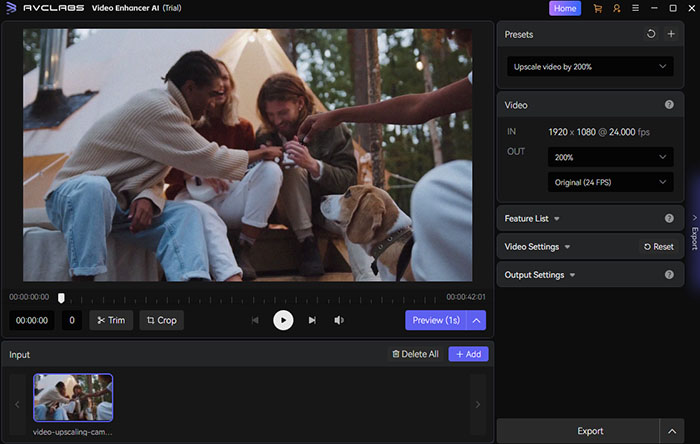Open help for Output Settings section
This screenshot has width=700, height=444.
[x=669, y=275]
